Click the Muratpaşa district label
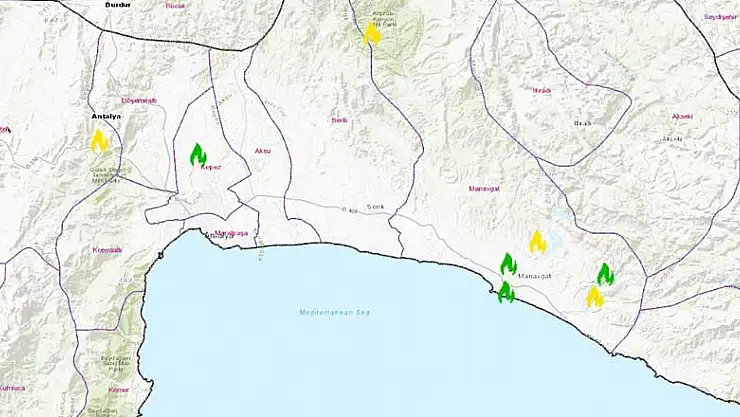Viewport: 740px width, 417px height. [230, 233]
